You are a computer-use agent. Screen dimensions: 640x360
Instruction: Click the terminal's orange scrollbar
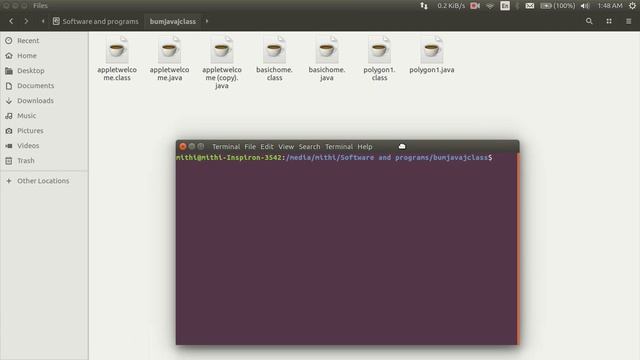(518, 249)
